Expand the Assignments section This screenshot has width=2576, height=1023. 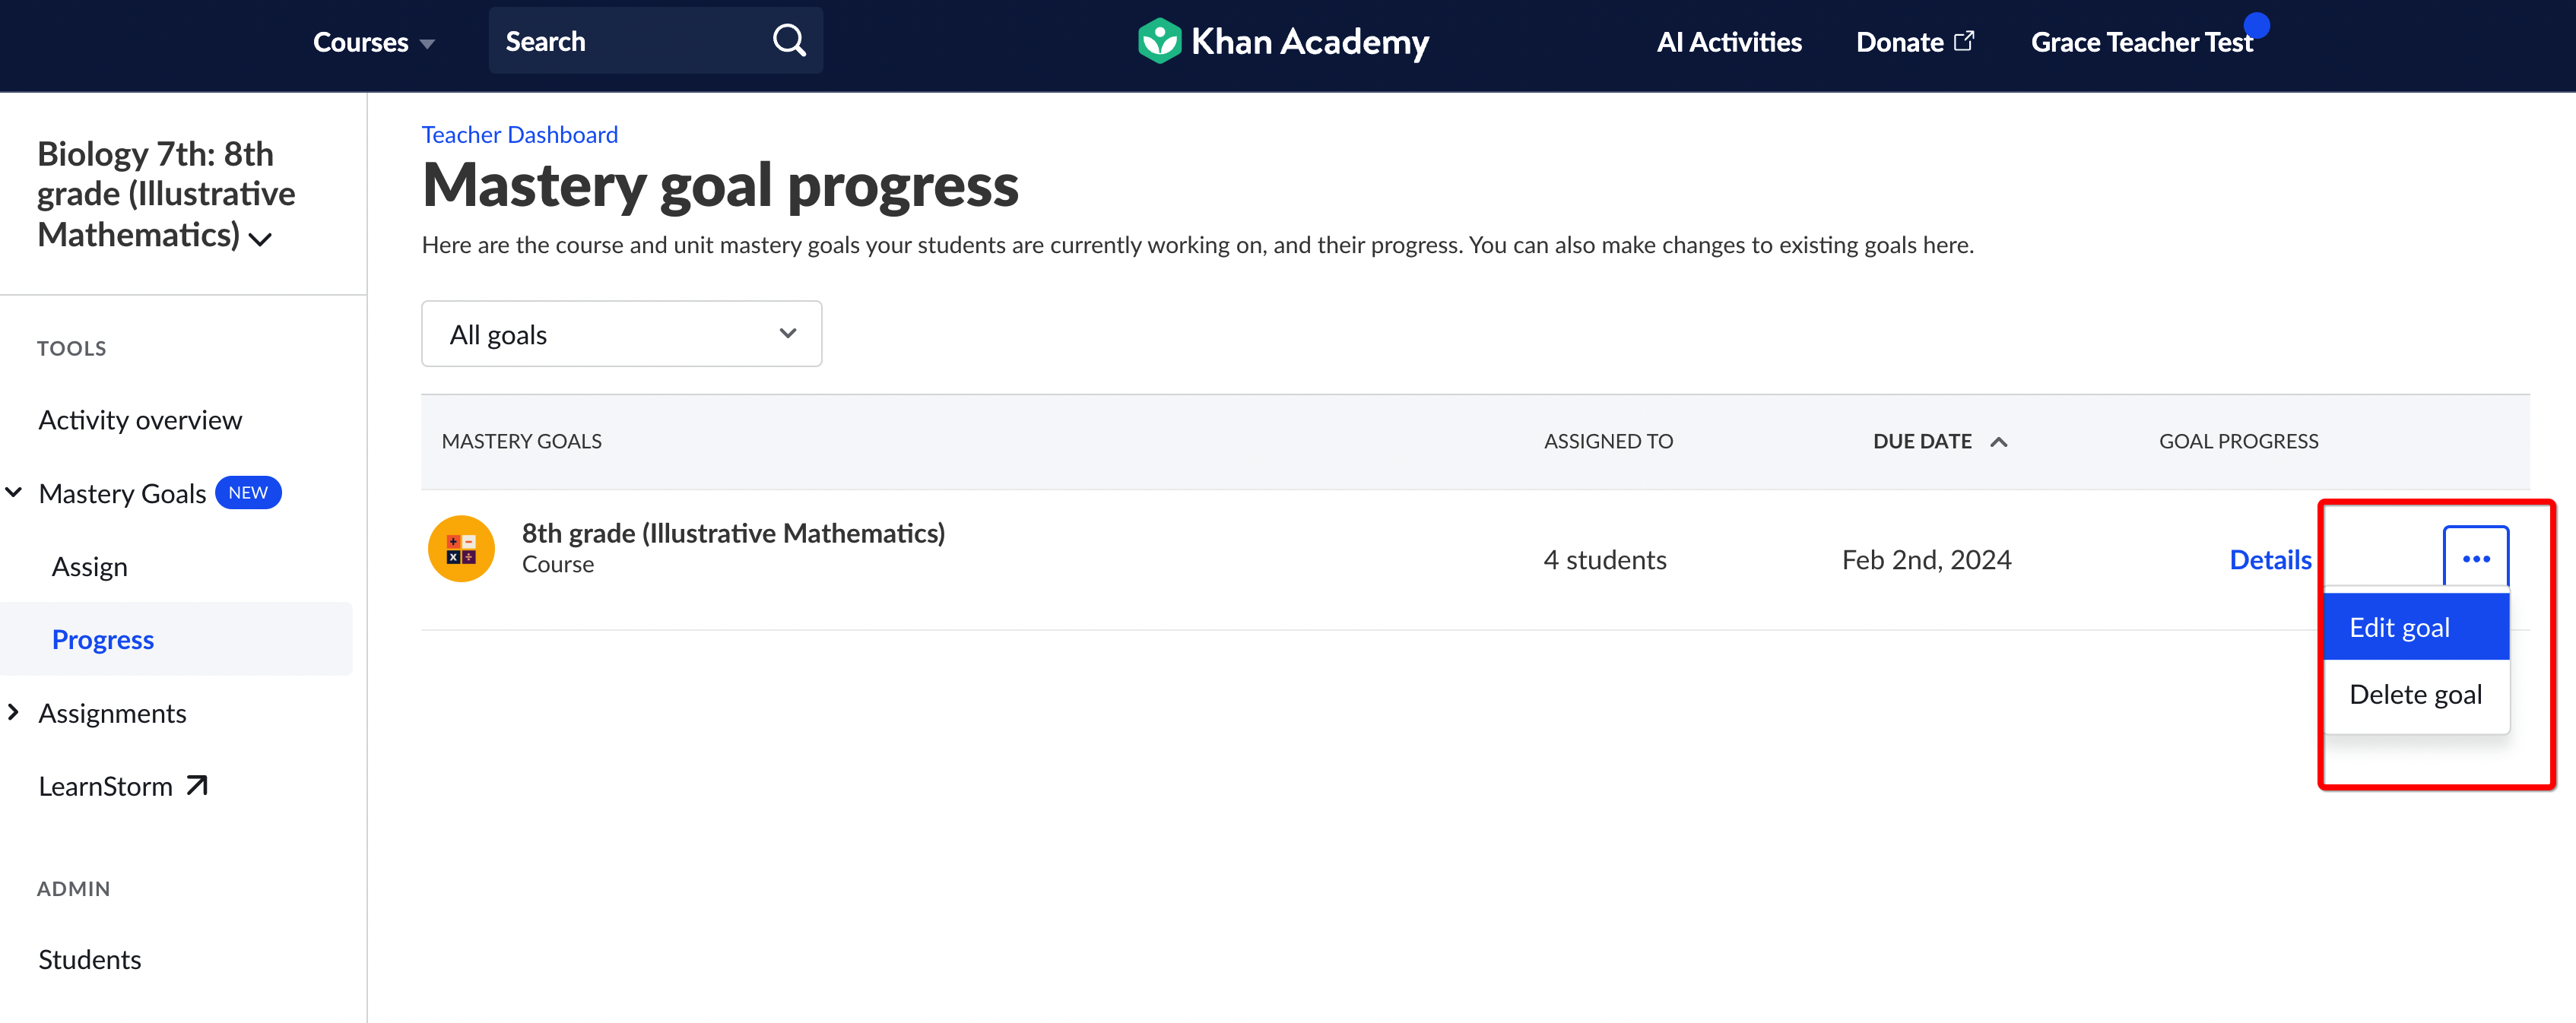pos(14,712)
